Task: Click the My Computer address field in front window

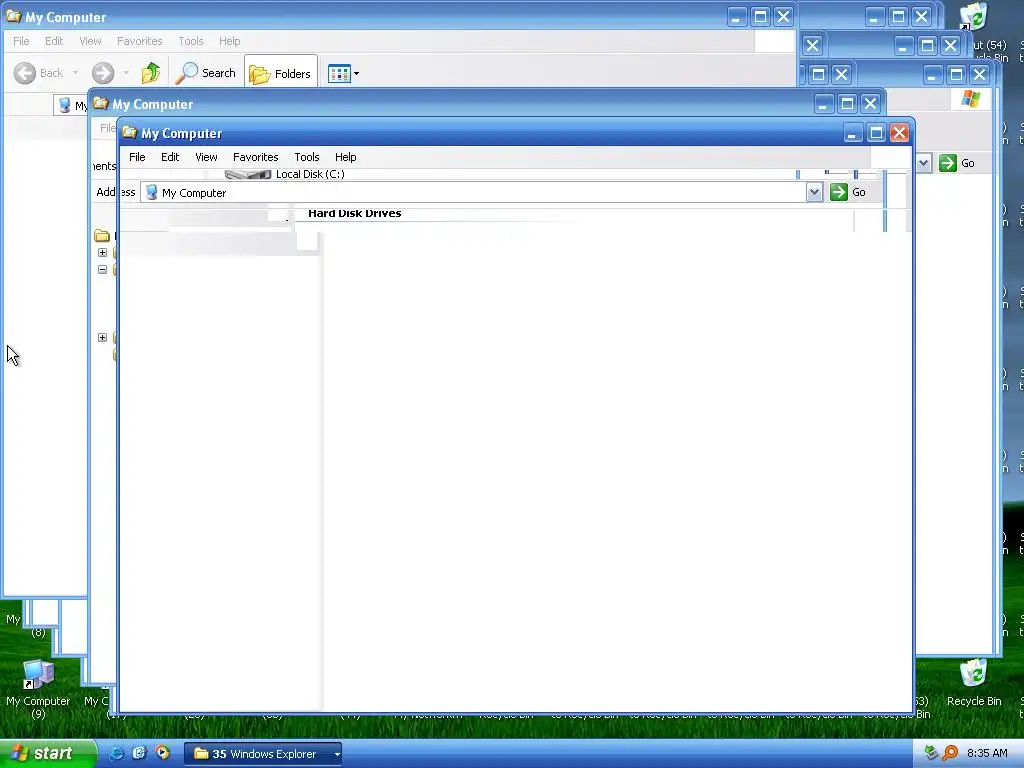Action: point(481,193)
